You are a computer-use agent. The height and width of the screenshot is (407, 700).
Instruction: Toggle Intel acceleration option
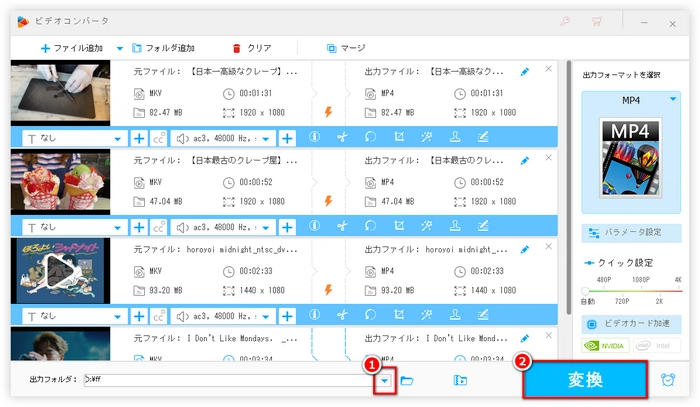click(657, 345)
